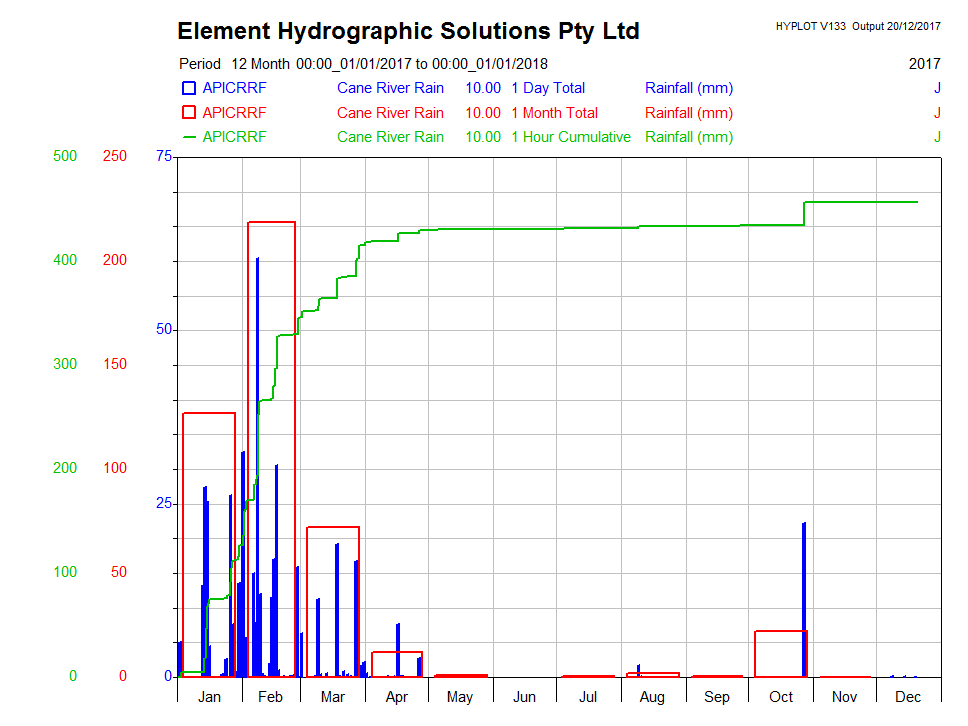Click the red January monthly total box
The width and height of the screenshot is (968, 726).
point(209,413)
